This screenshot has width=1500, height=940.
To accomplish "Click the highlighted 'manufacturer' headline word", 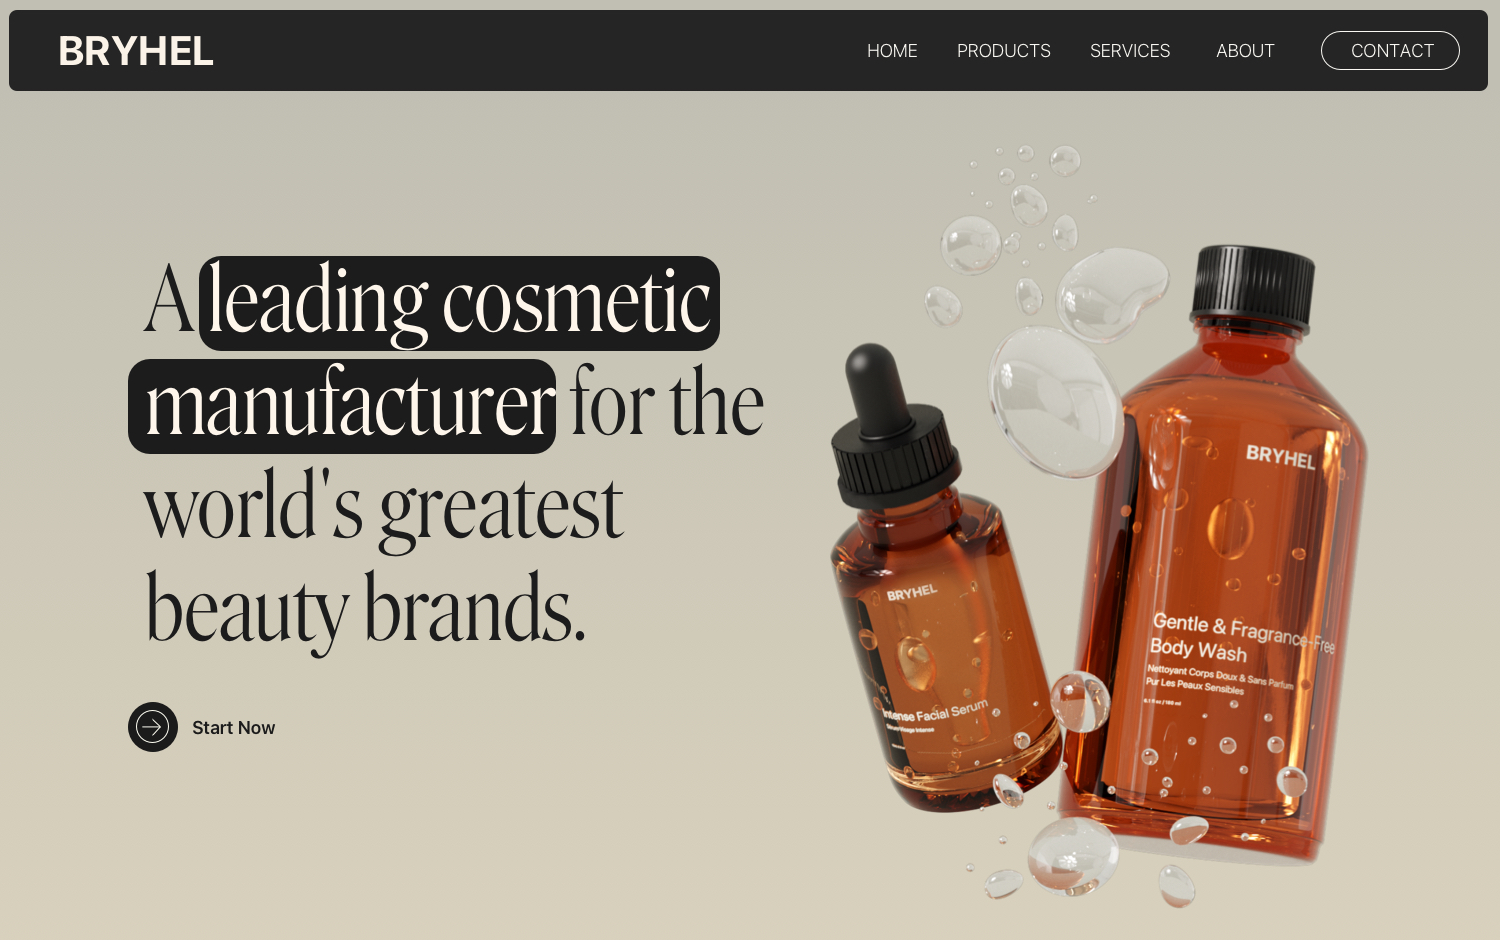I will pos(342,406).
